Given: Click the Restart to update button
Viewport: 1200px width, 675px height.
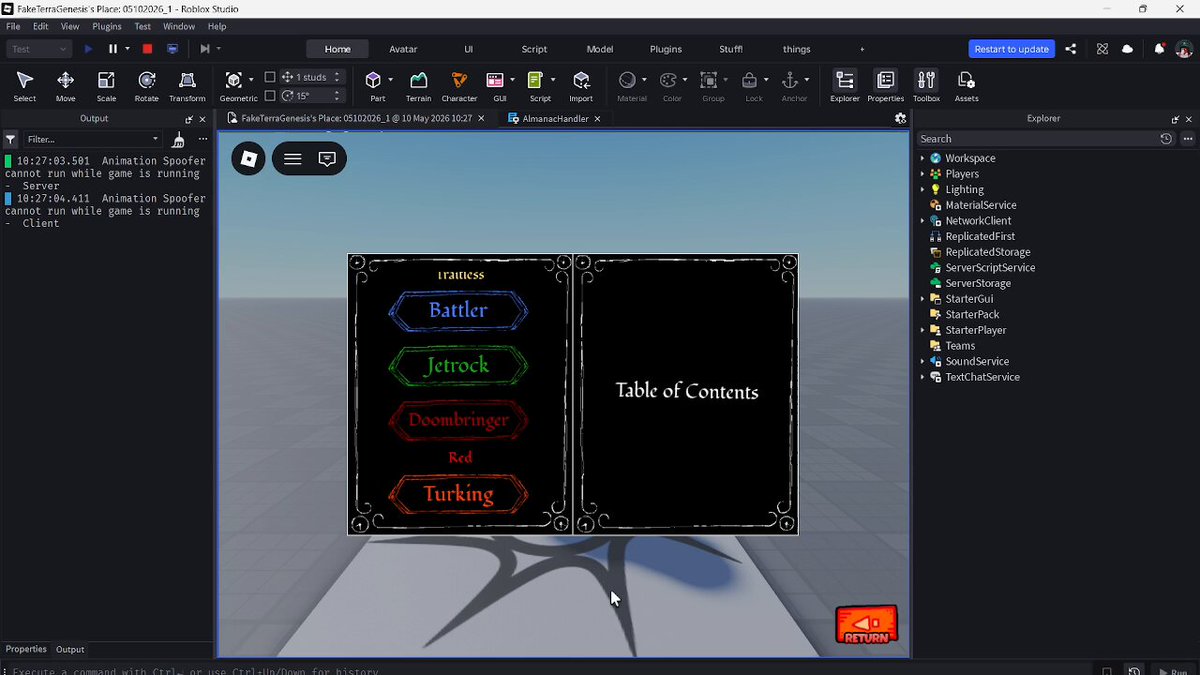Looking at the screenshot, I should click(1012, 49).
